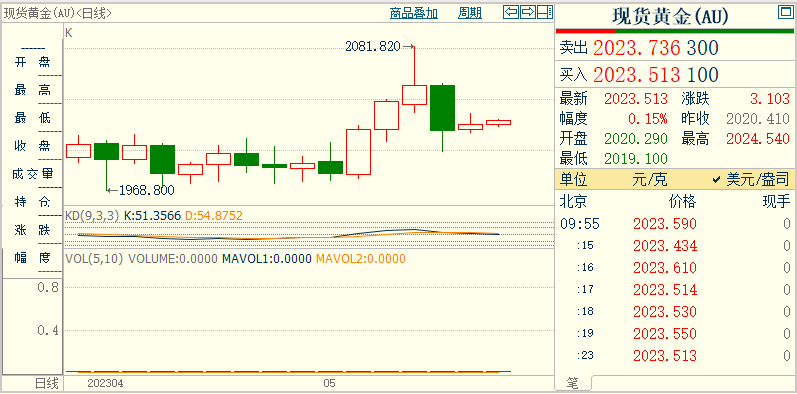The image size is (797, 394).
Task: Open the 商品叠加 overlay link
Action: pyautogui.click(x=413, y=13)
